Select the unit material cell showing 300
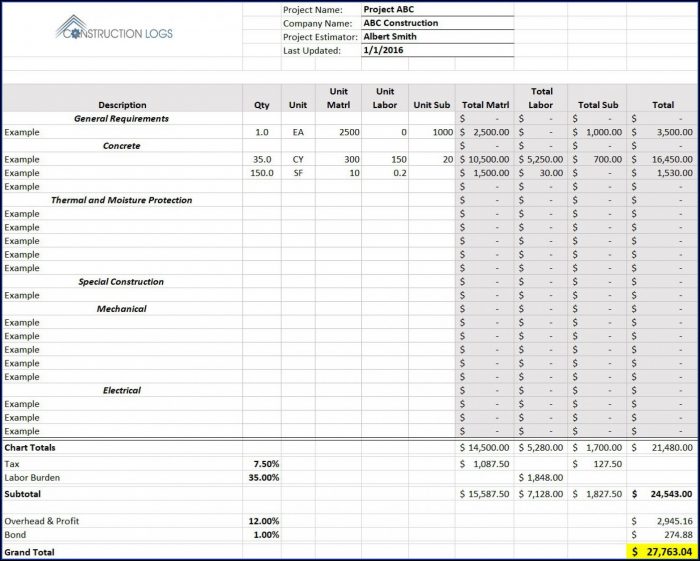The image size is (700, 561). (338, 159)
